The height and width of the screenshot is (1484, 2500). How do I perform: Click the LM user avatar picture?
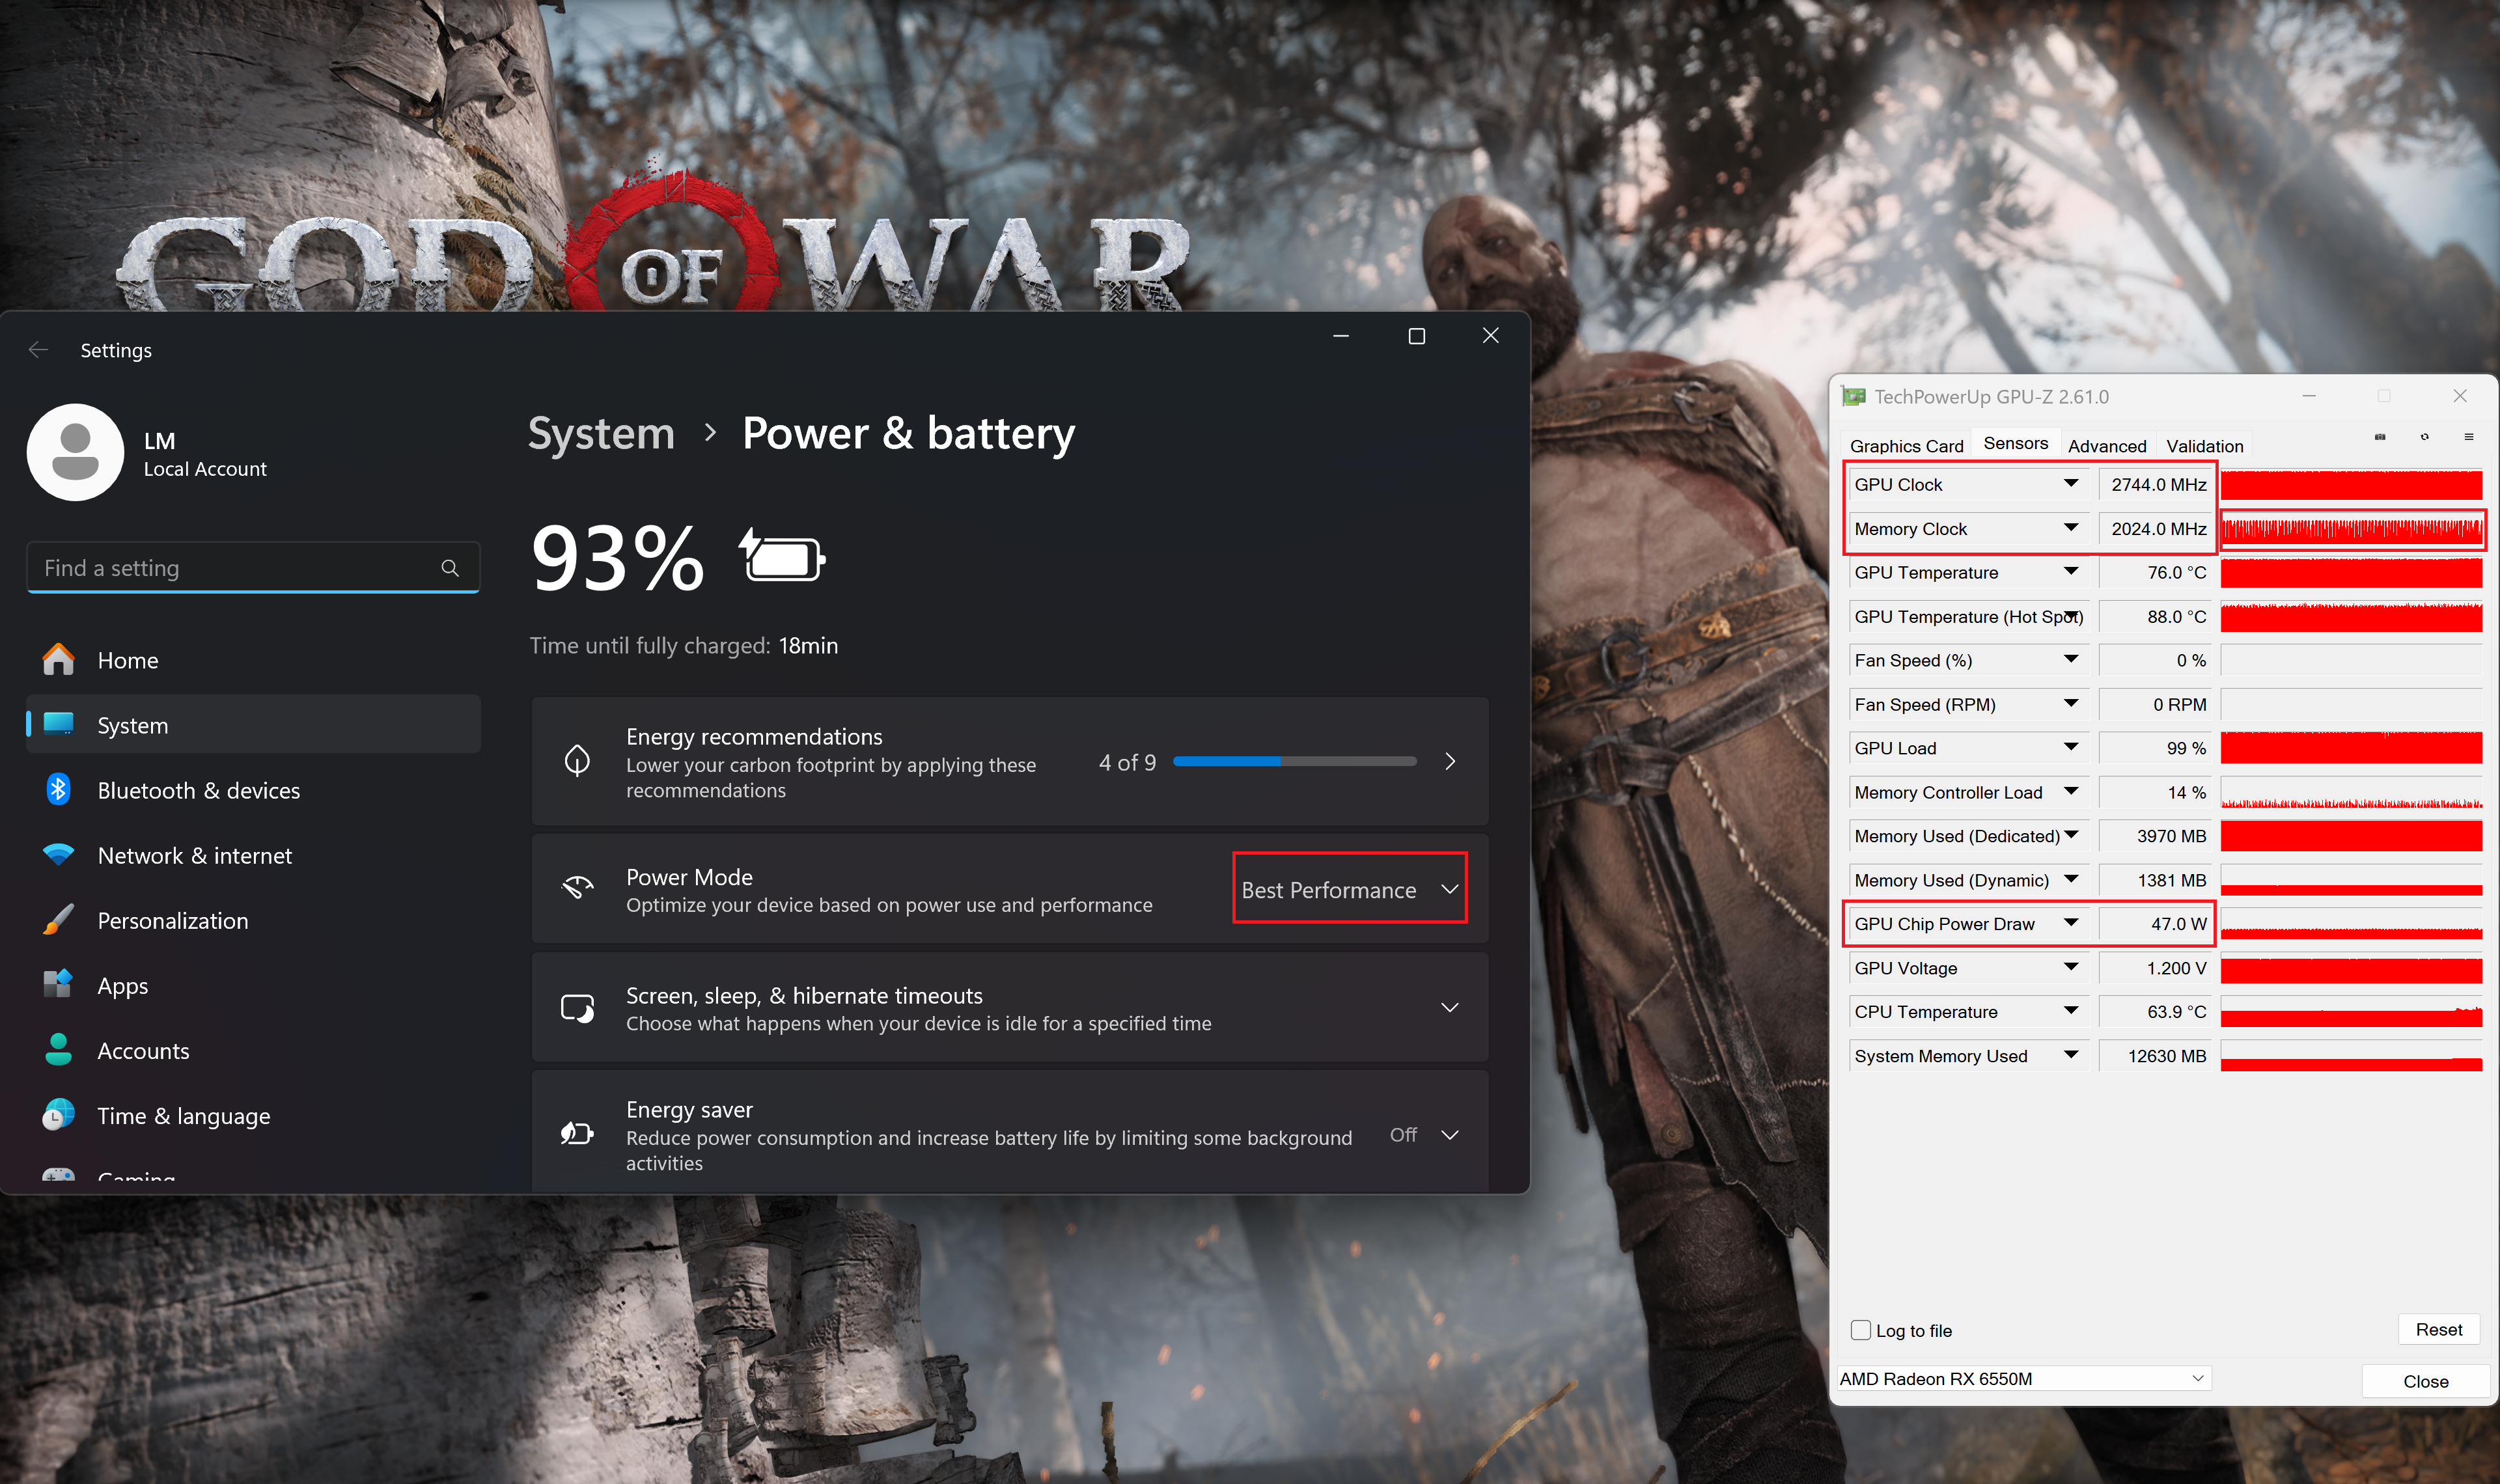(x=75, y=452)
